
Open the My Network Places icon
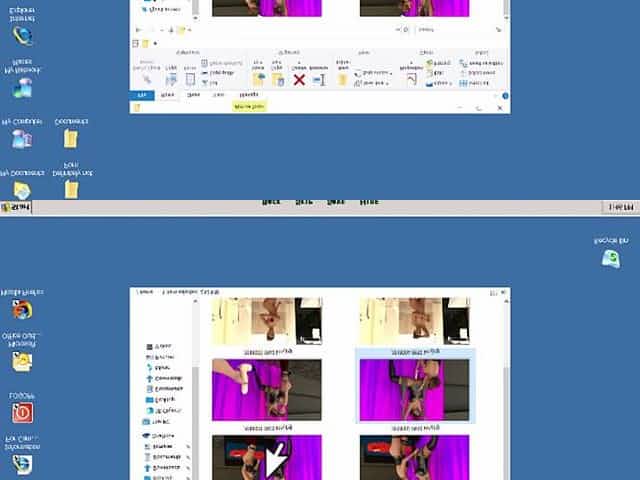(21, 86)
